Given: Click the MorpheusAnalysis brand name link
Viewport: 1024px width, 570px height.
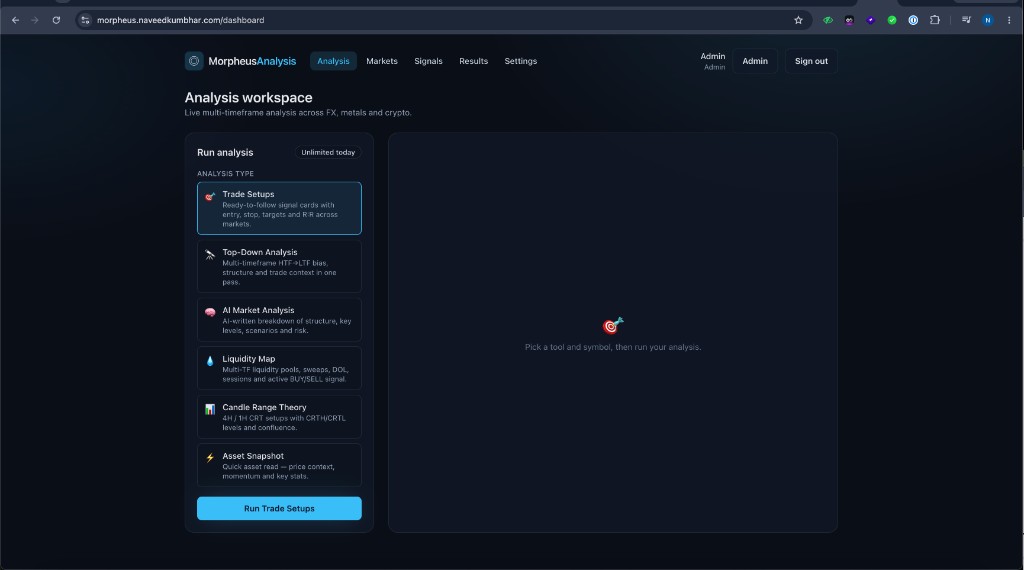Looking at the screenshot, I should point(252,61).
